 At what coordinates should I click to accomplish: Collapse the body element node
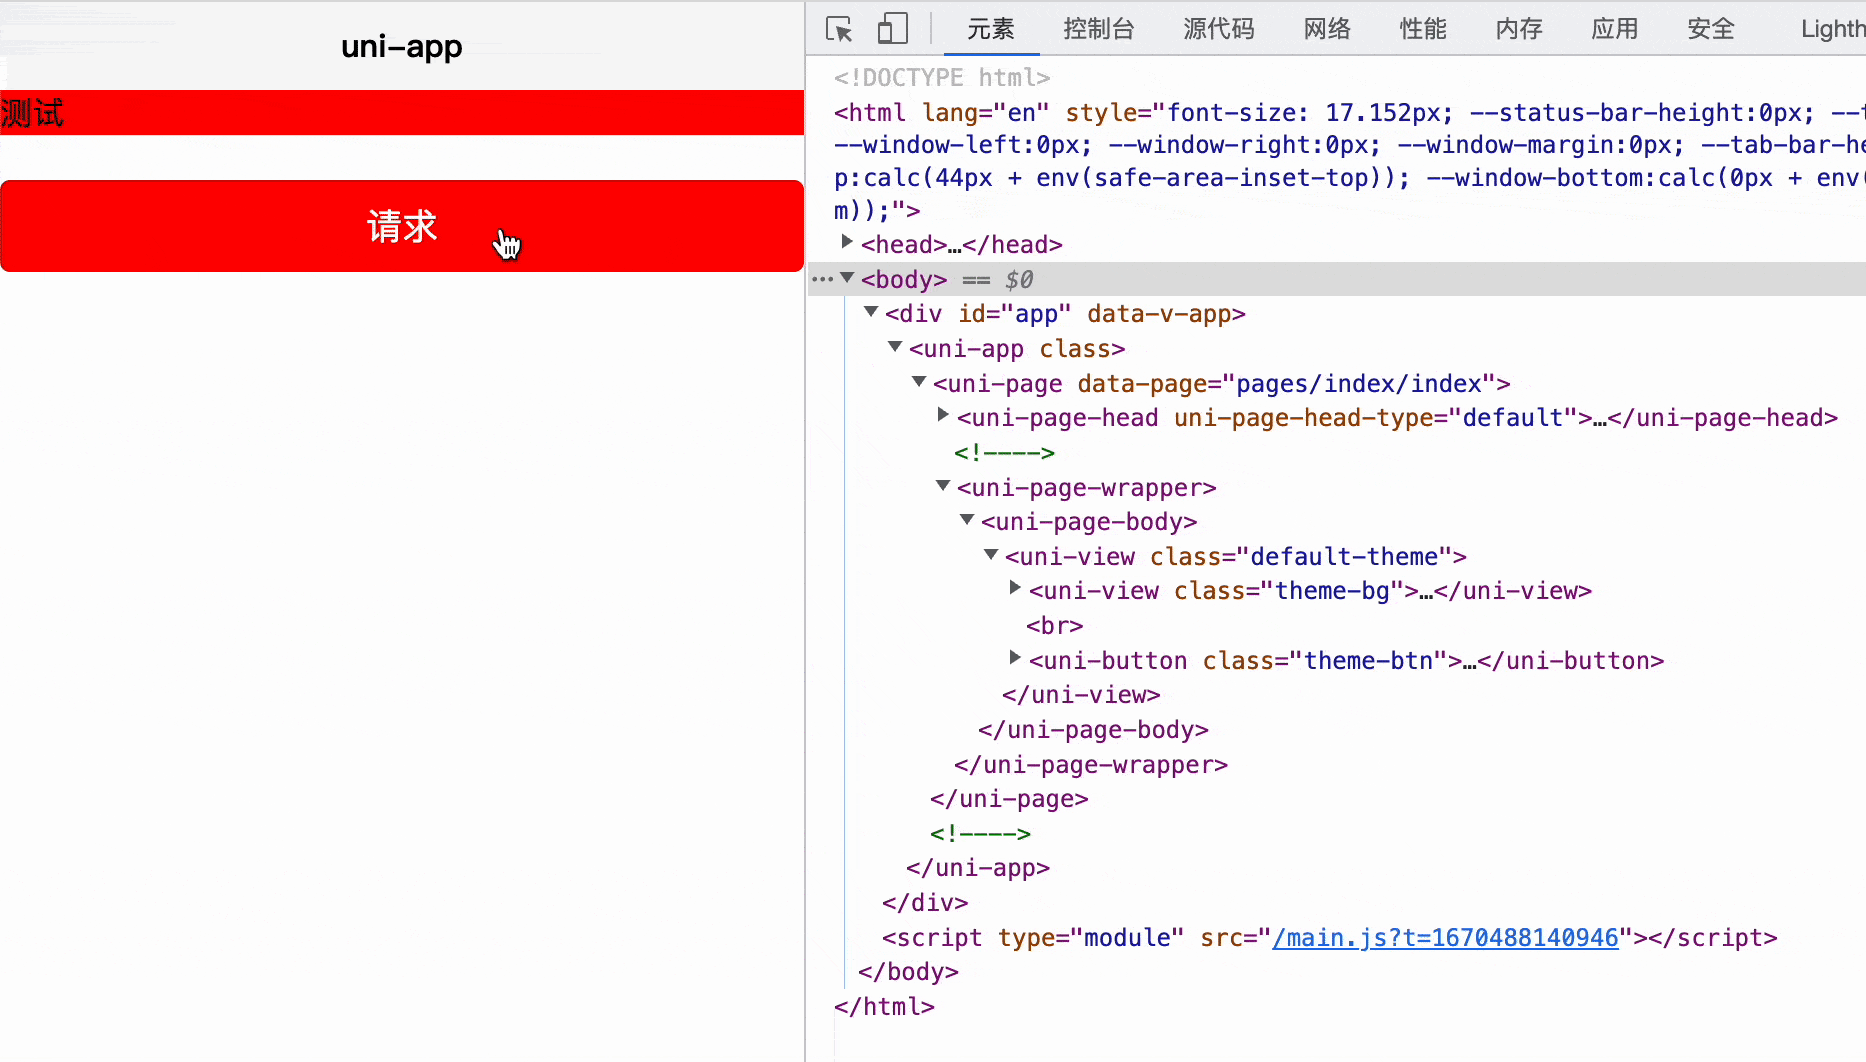point(847,278)
